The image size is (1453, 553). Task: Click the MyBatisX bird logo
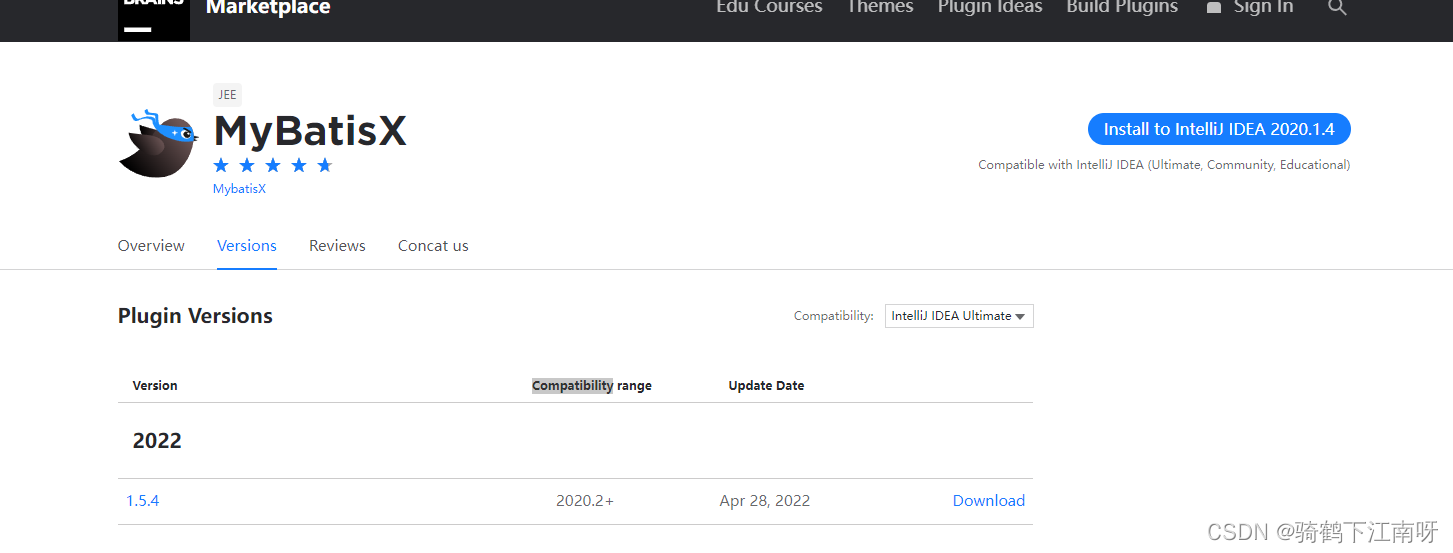[x=158, y=143]
